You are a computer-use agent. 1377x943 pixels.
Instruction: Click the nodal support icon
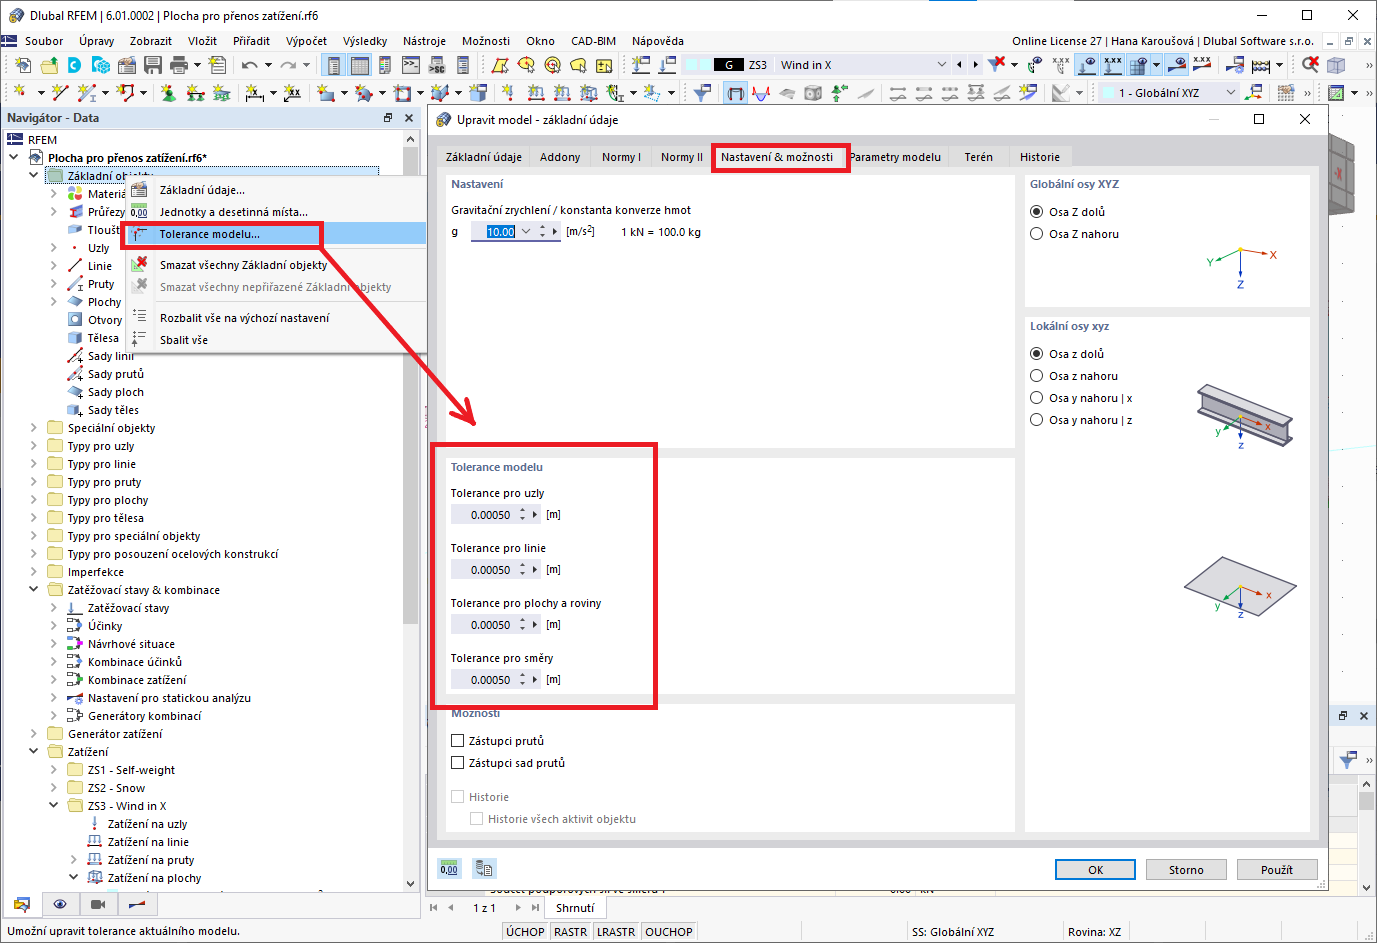168,93
